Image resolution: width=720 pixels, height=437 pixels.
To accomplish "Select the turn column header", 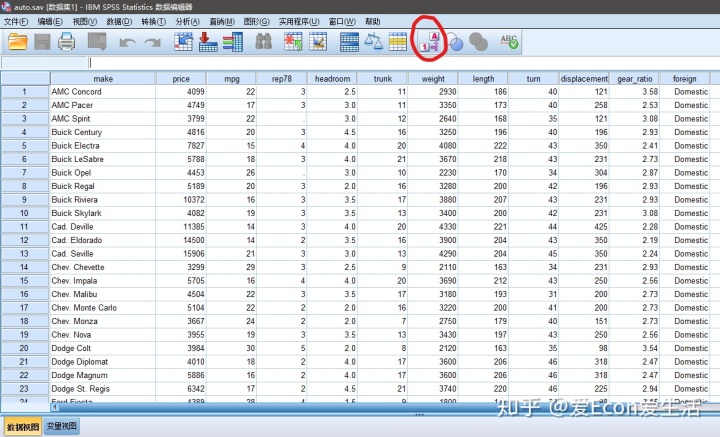I will [534, 78].
